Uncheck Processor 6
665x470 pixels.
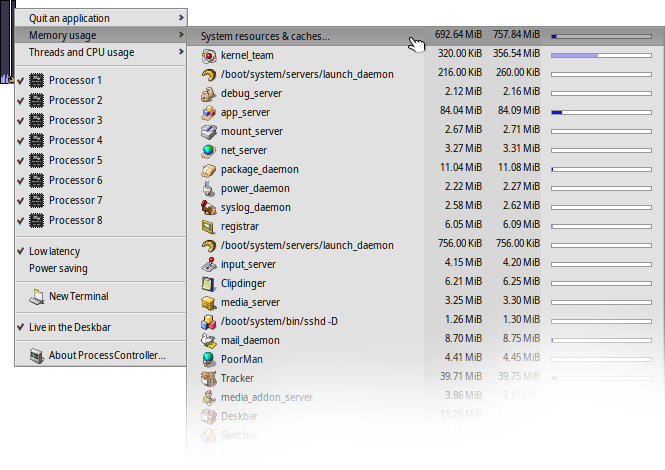21,181
